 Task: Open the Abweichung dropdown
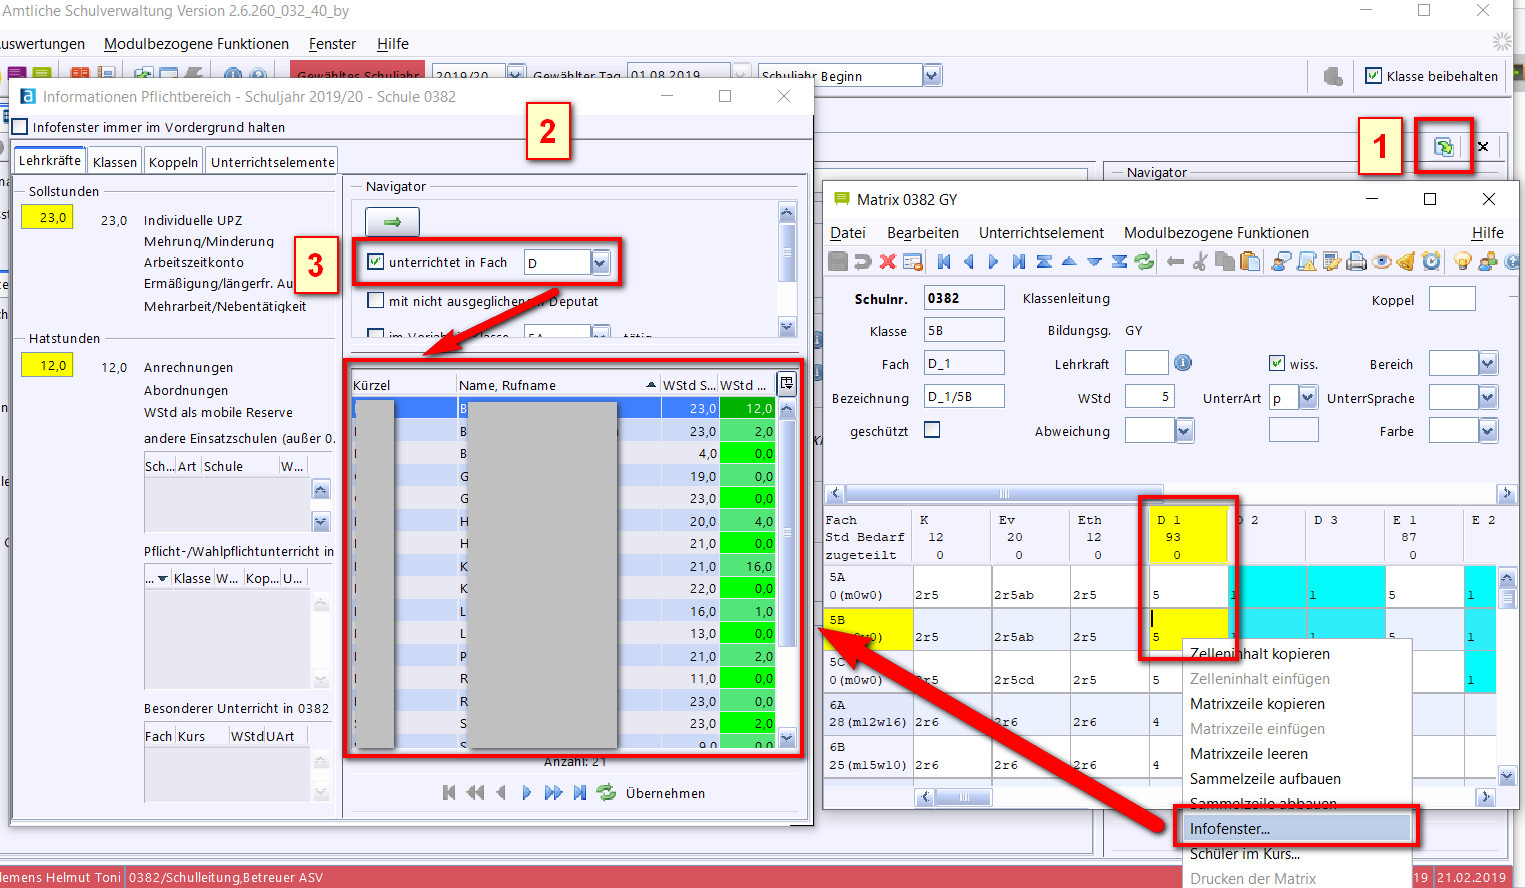click(x=1184, y=431)
